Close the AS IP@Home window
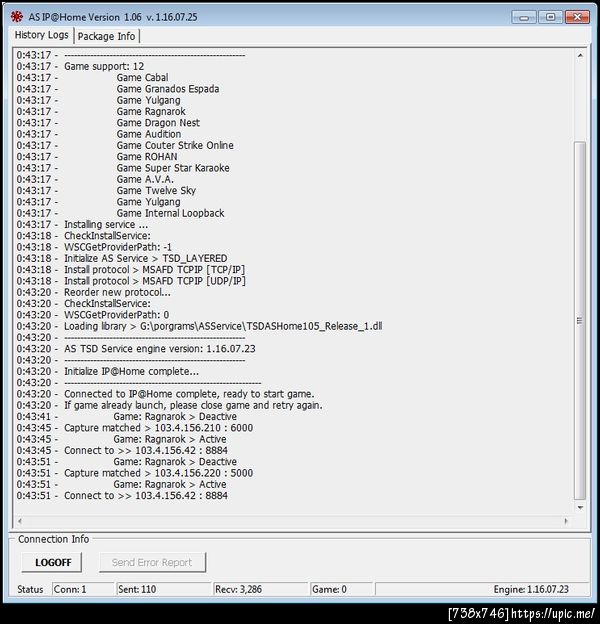This screenshot has height=624, width=600. (x=577, y=17)
